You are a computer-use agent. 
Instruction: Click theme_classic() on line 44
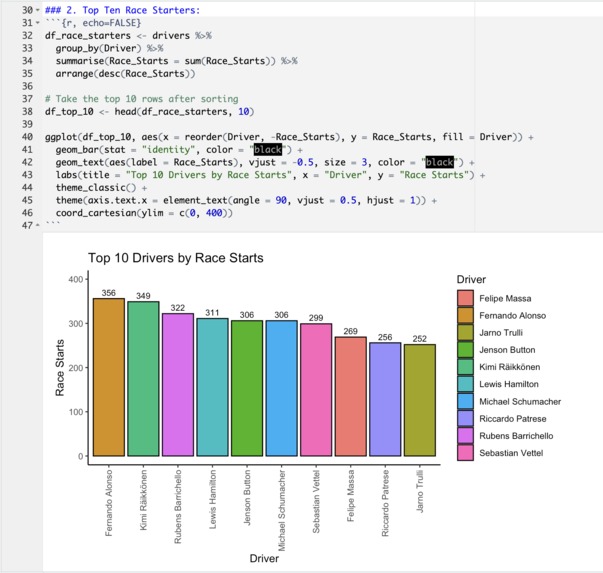tap(96, 188)
